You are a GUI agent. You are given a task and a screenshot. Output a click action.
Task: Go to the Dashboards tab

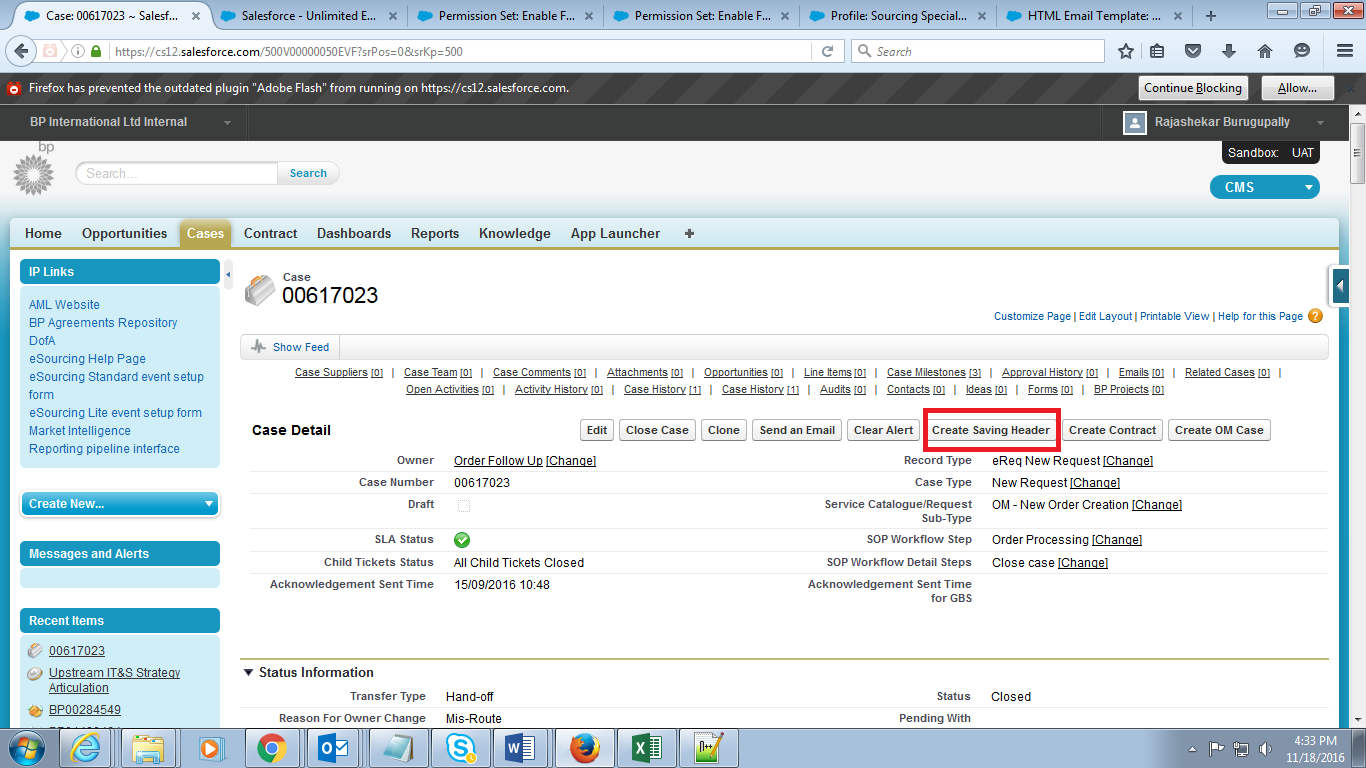tap(354, 233)
